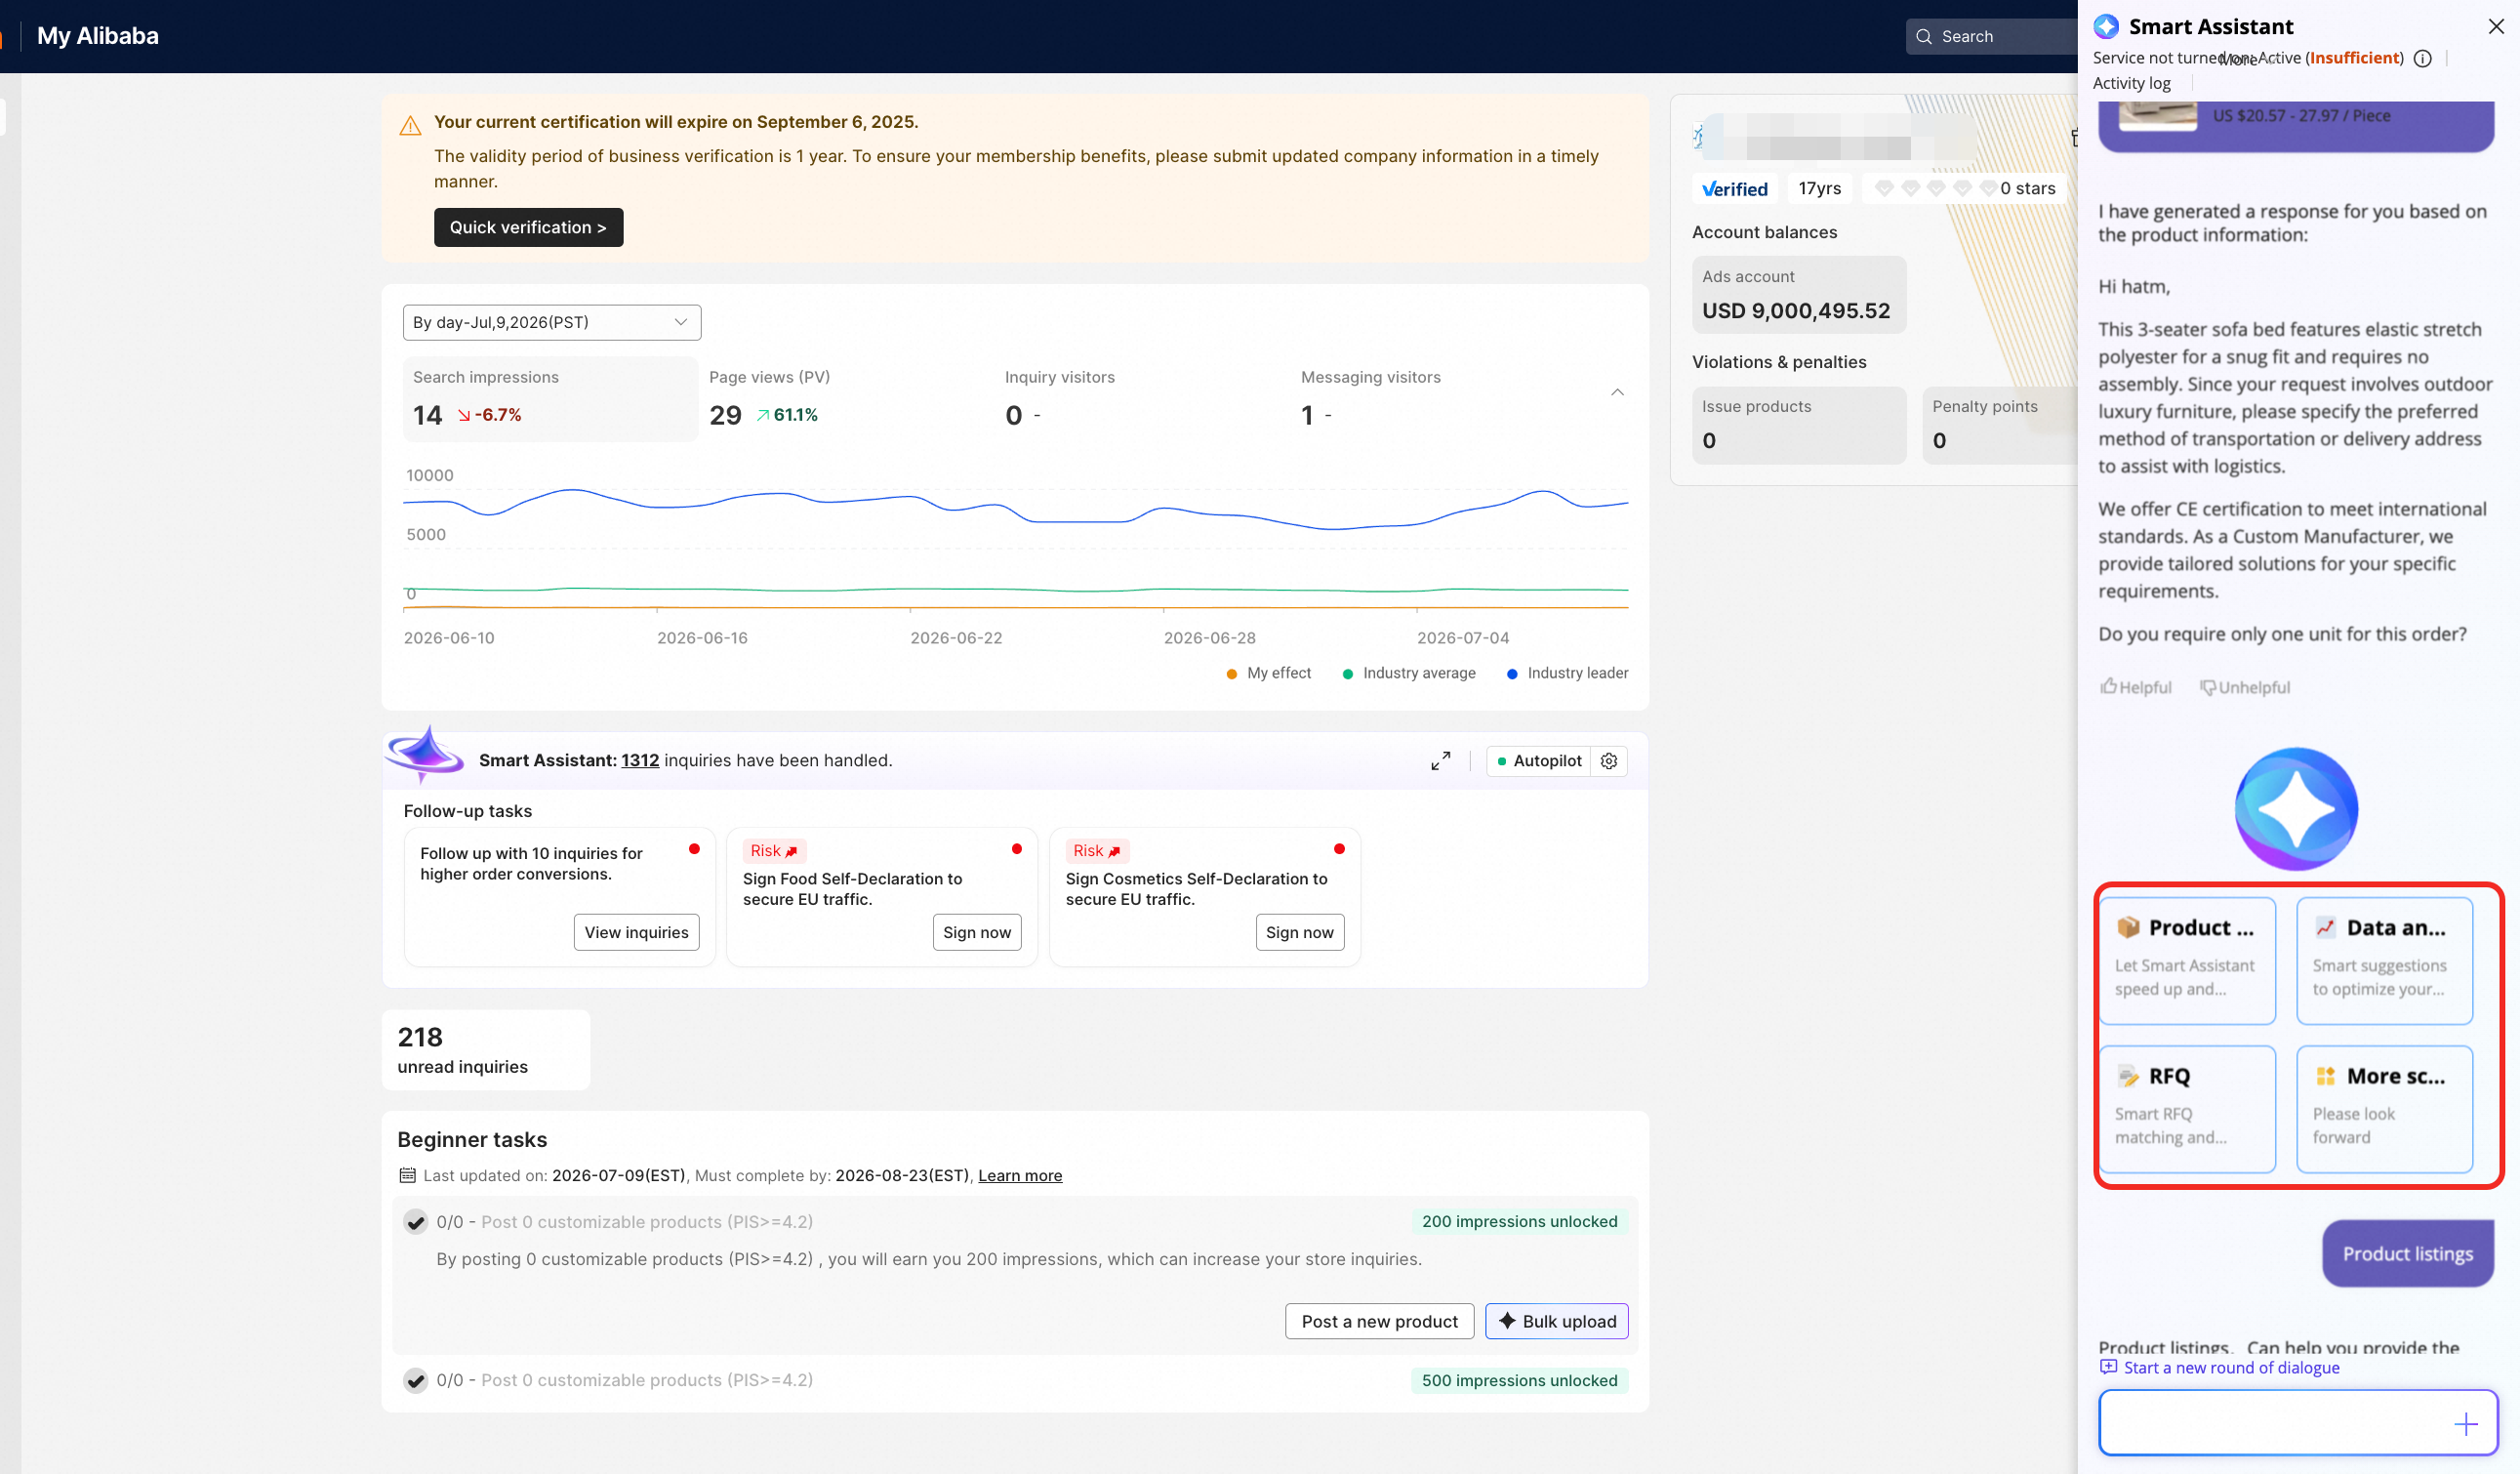Open the More scenarios card

(x=2384, y=1109)
